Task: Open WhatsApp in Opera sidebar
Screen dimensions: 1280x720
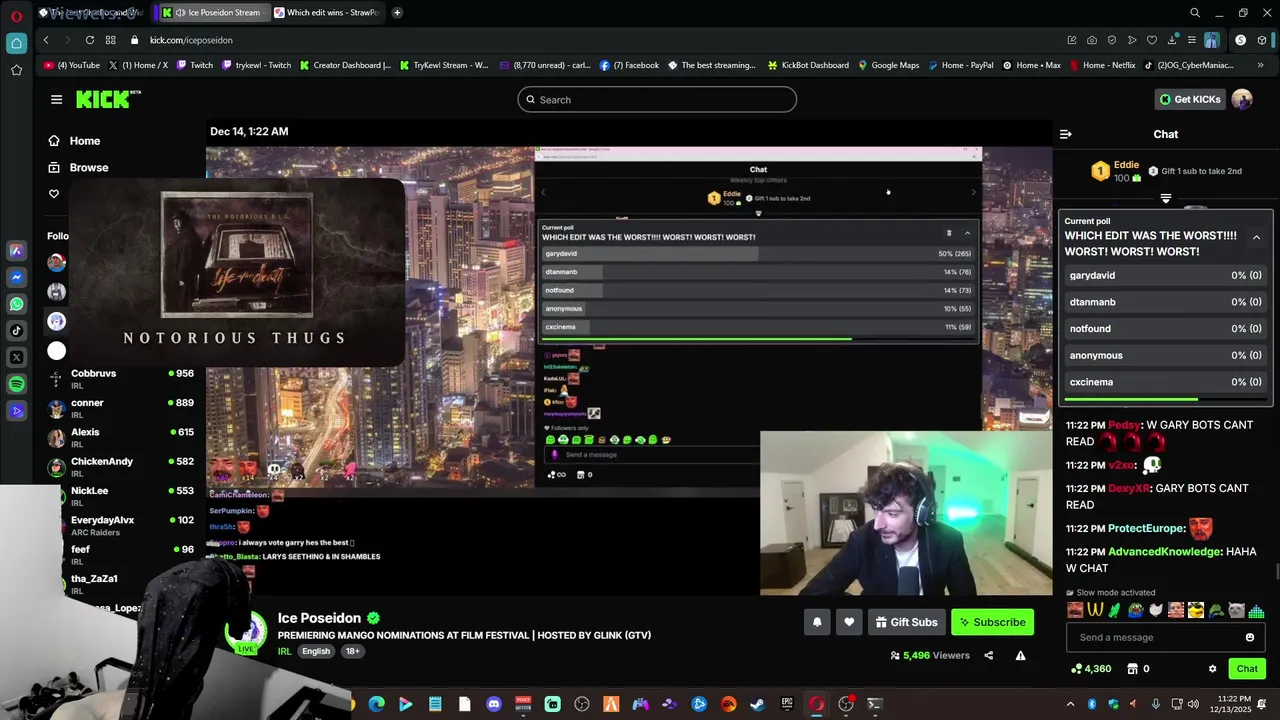Action: [16, 304]
